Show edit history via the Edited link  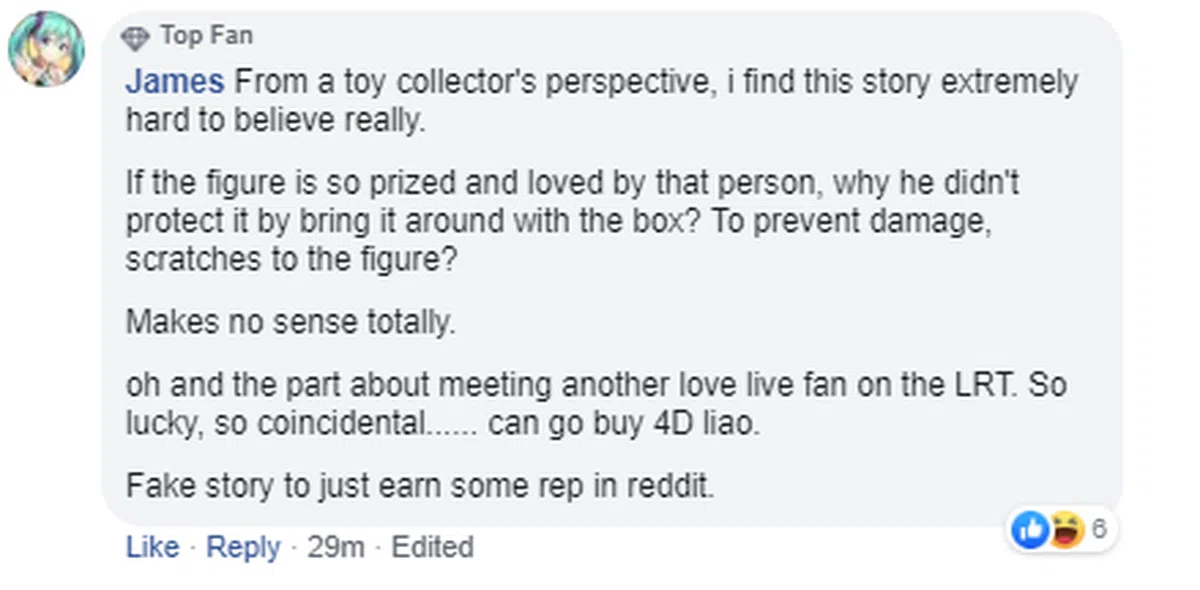coord(432,547)
